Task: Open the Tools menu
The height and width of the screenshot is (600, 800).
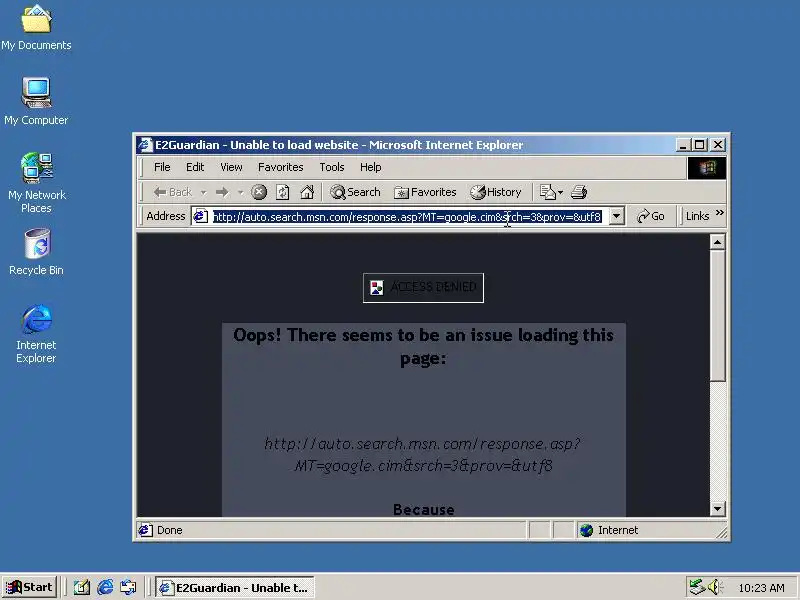Action: [332, 167]
